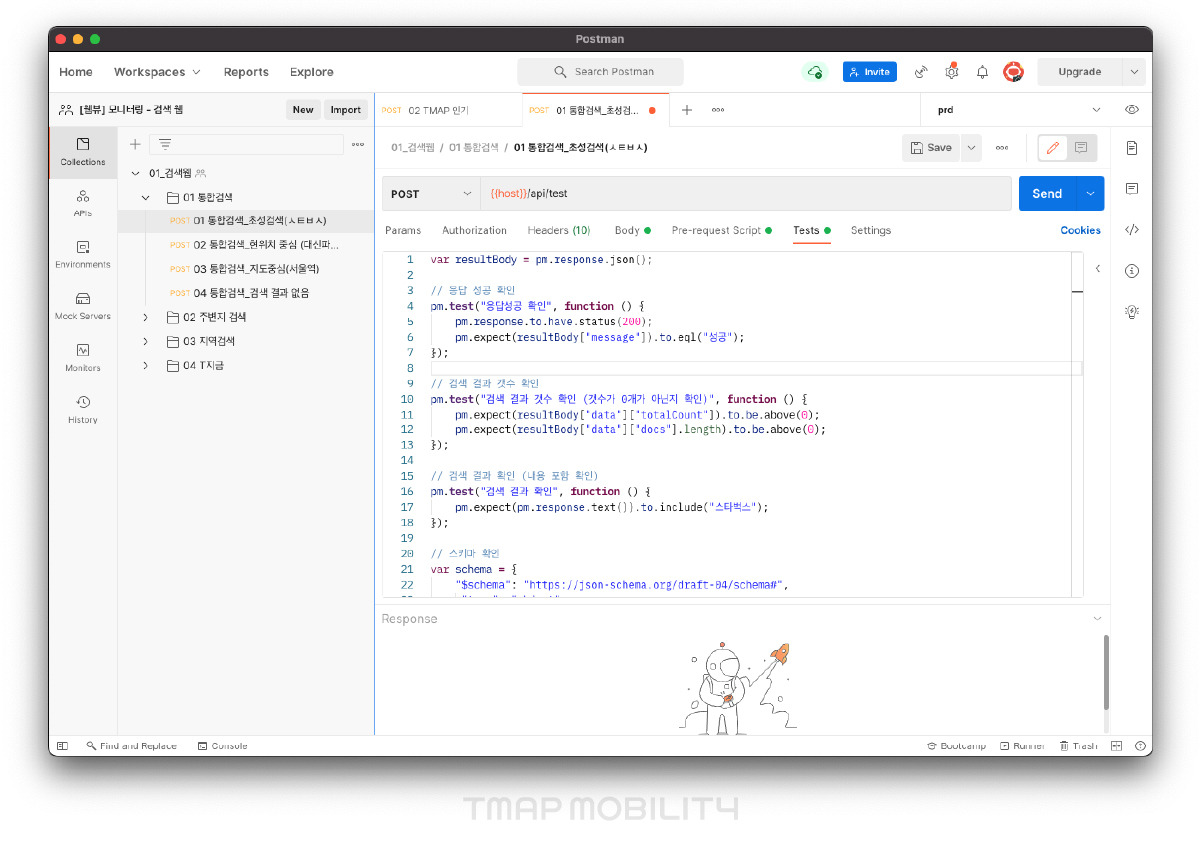Switch to the Params tab
This screenshot has height=851, width=1201.
coord(403,230)
